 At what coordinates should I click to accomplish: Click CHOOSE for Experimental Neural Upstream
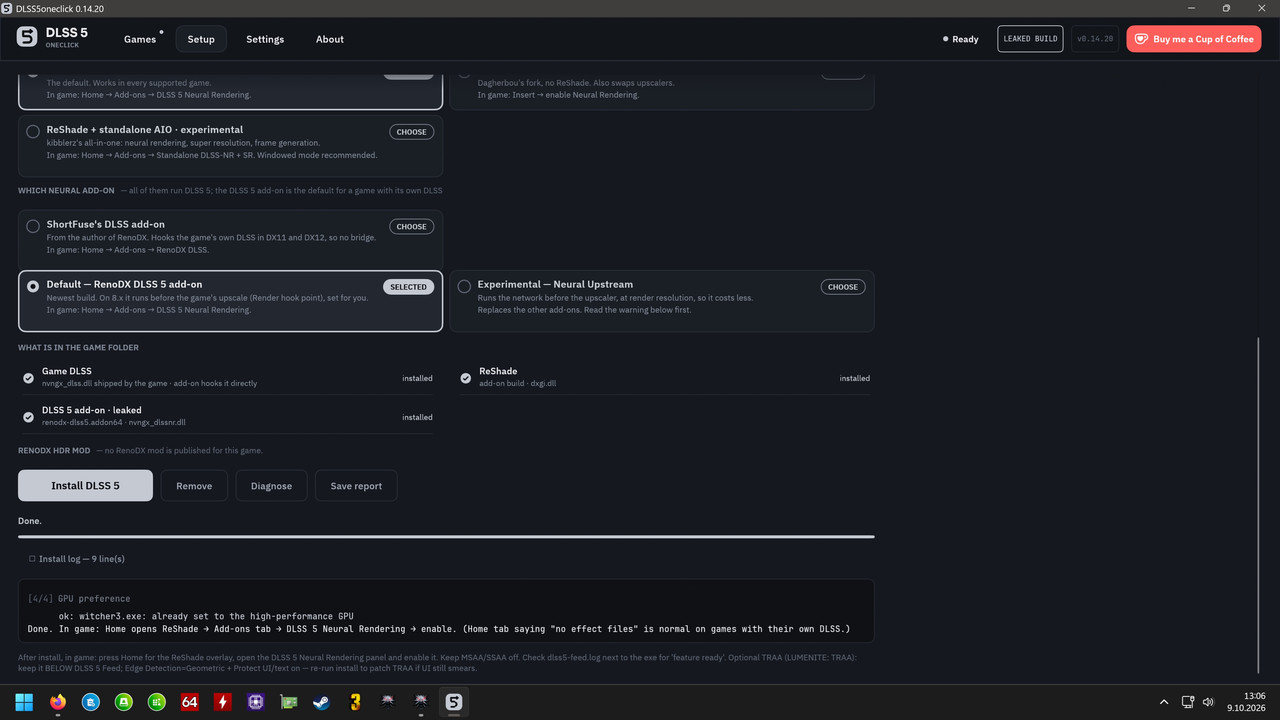843,287
